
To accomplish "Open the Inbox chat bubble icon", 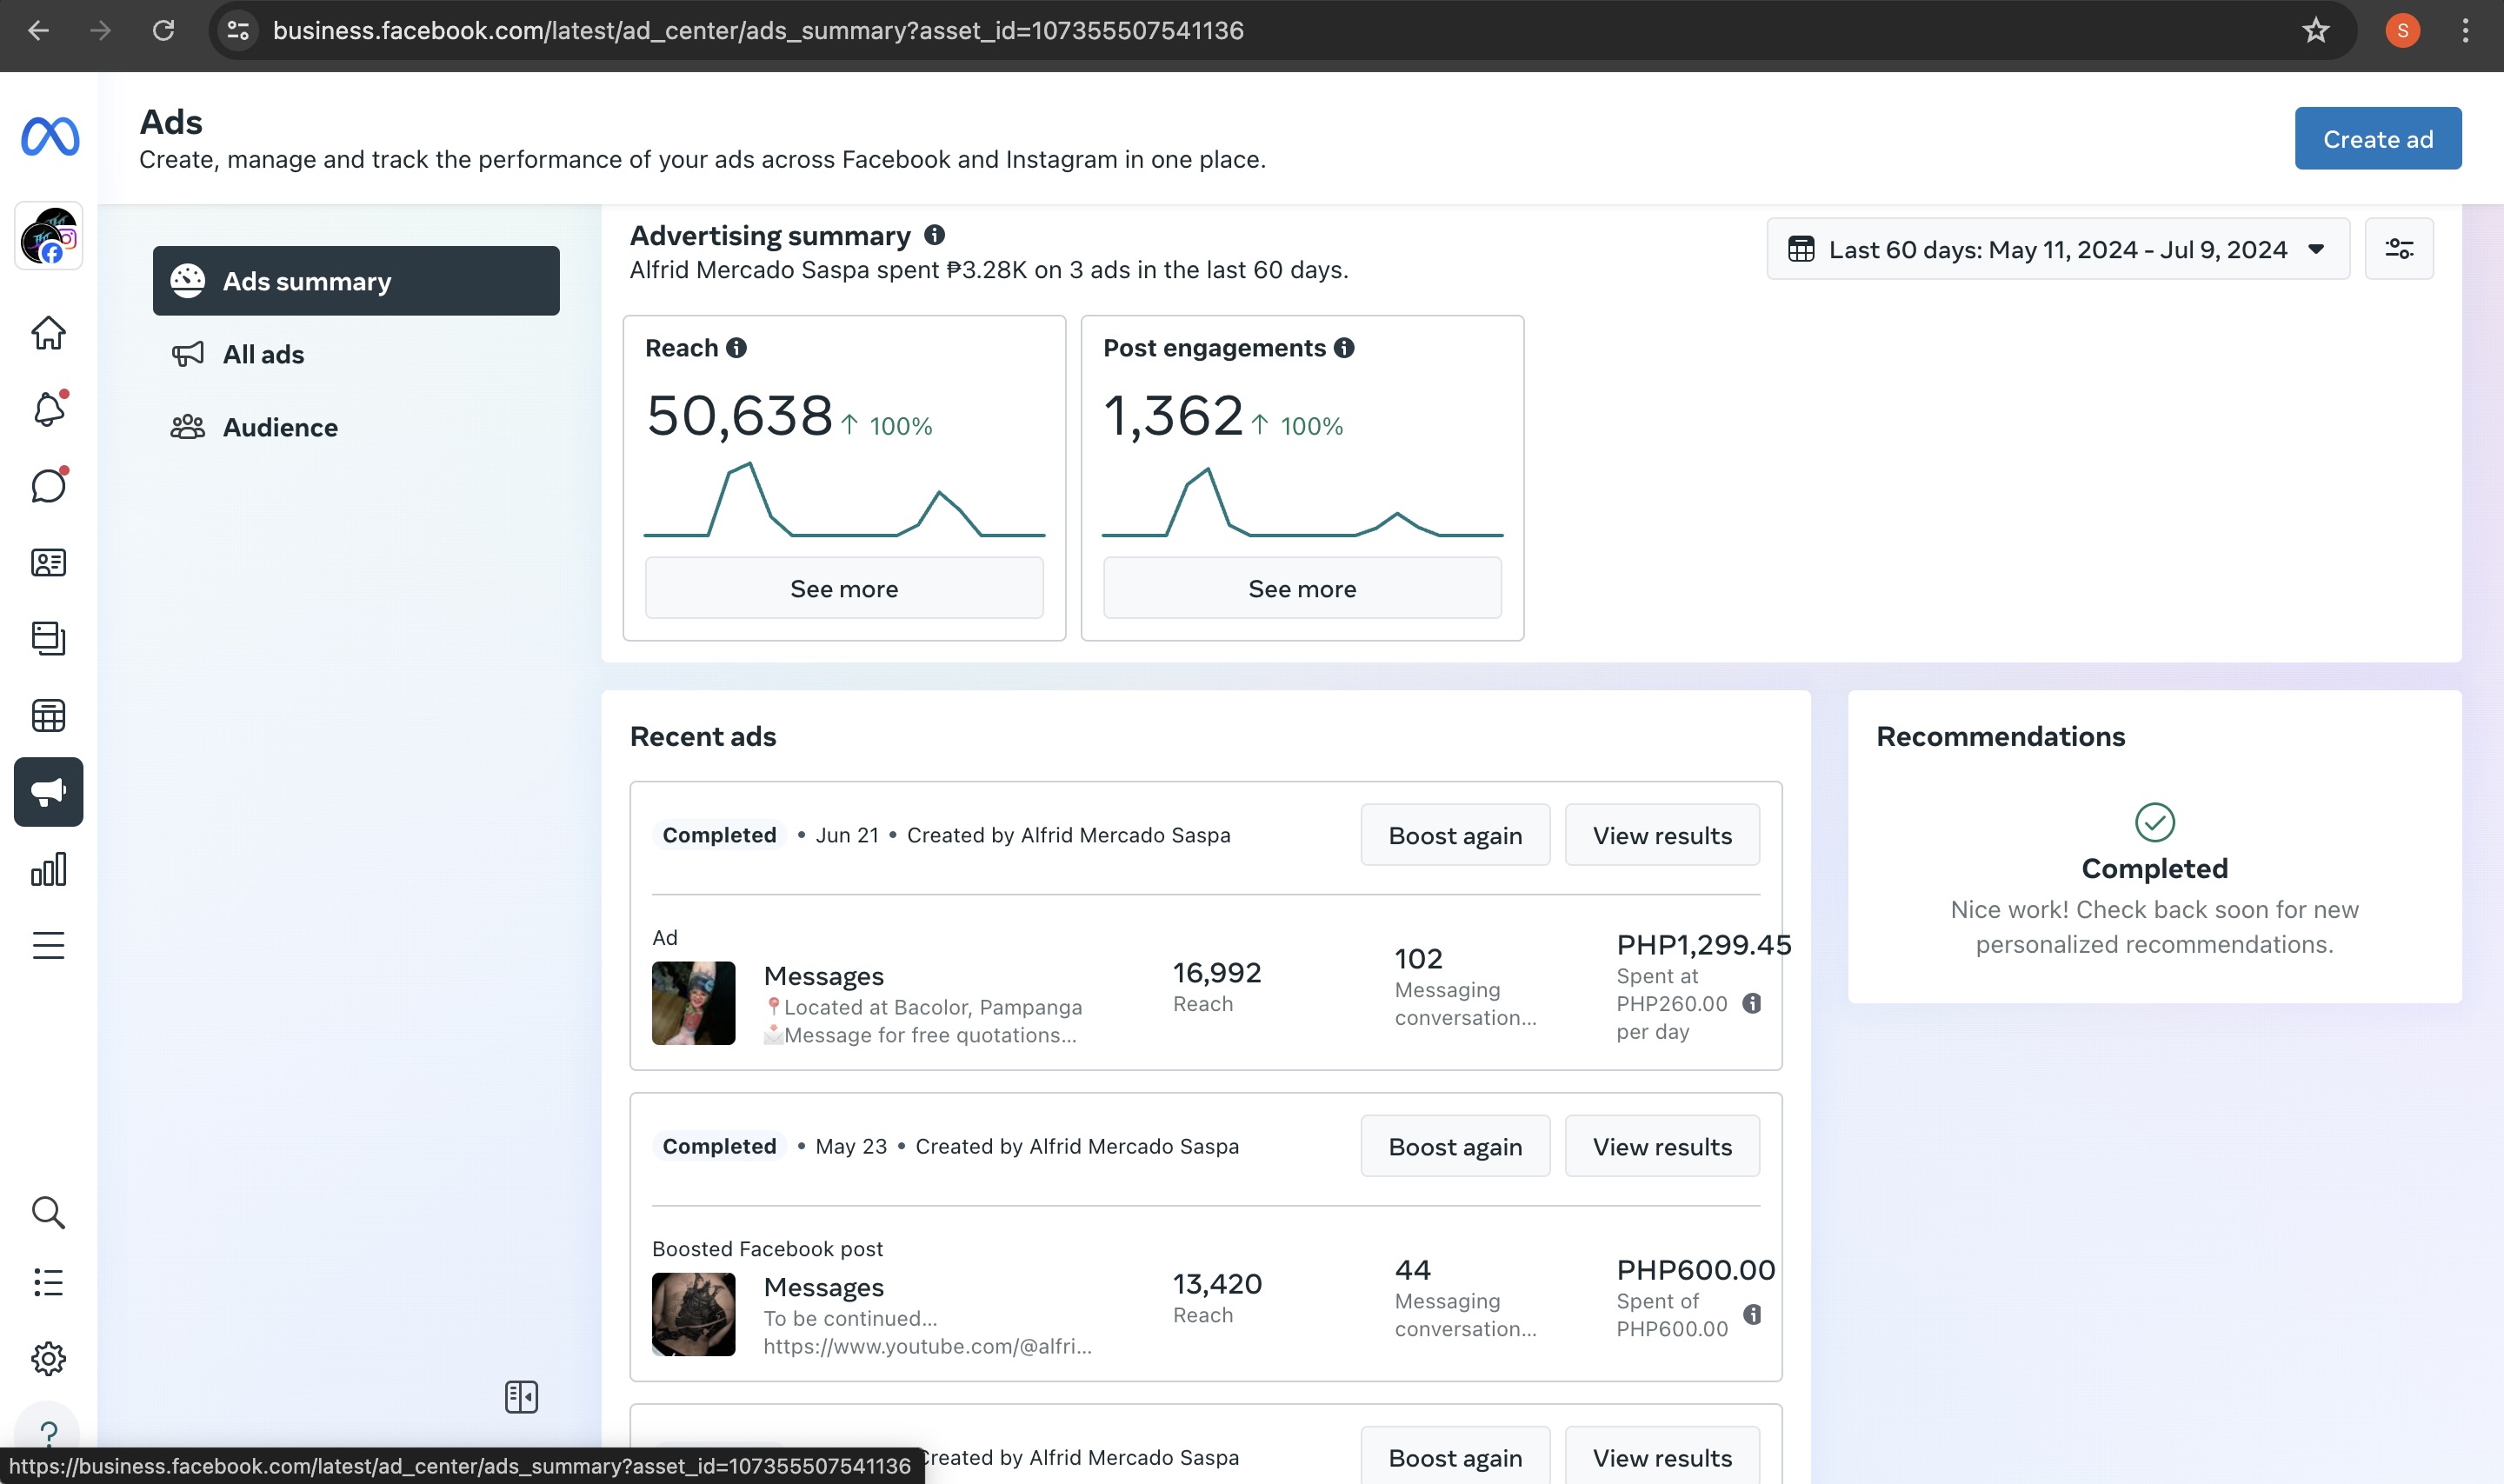I will (x=48, y=486).
